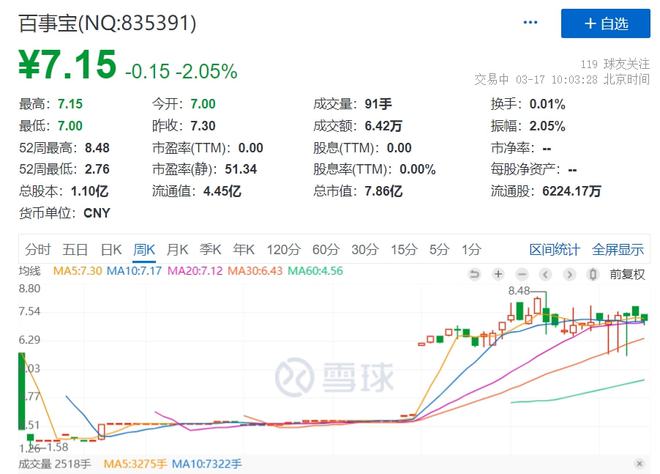Click the MA30:6.43 moving average label

point(255,271)
